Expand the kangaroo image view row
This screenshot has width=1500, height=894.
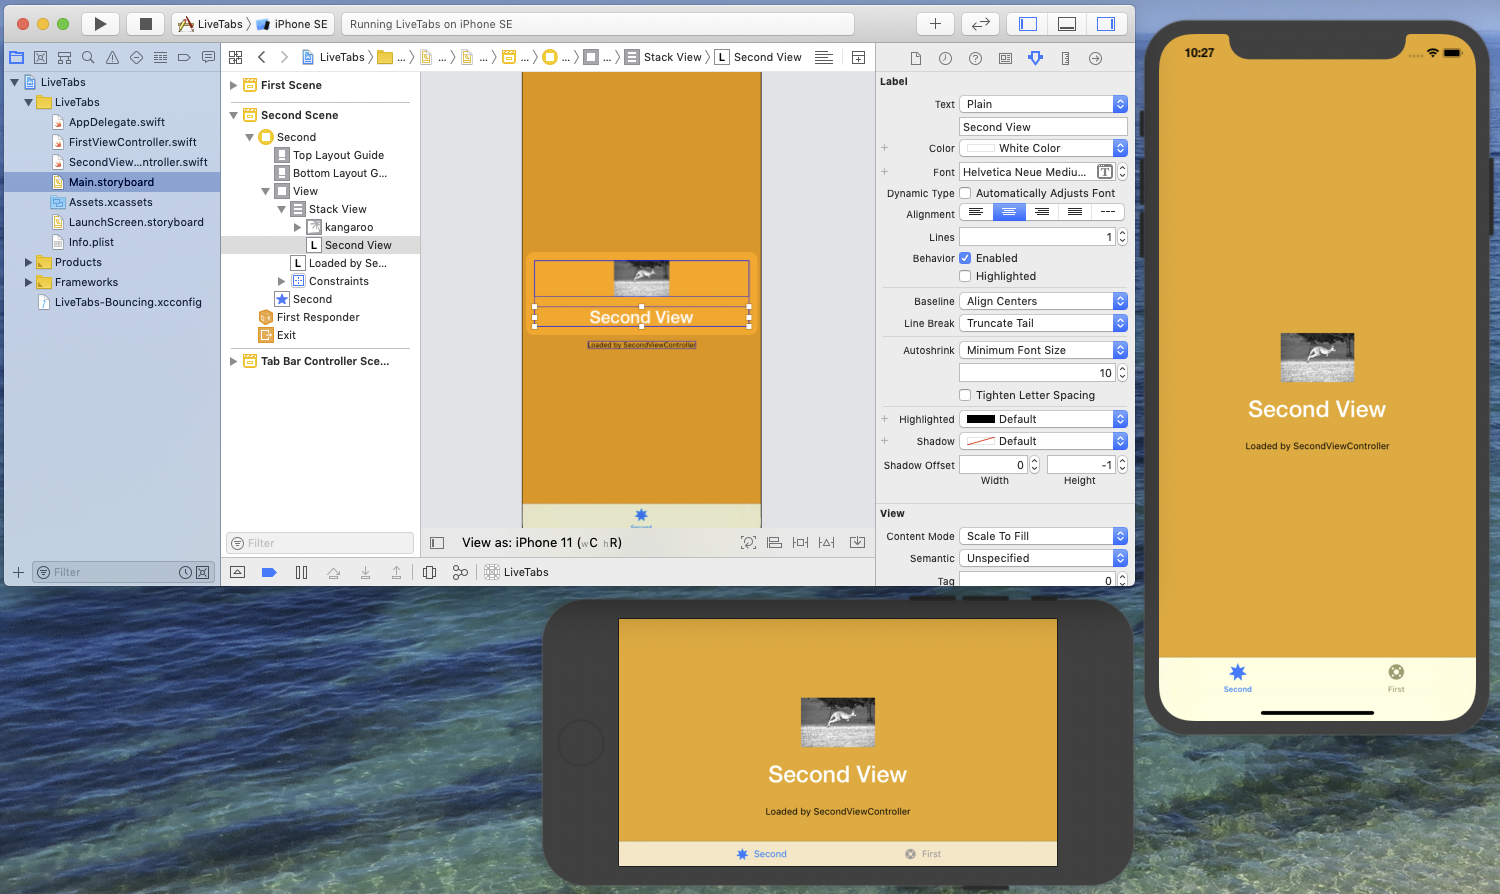click(x=297, y=227)
